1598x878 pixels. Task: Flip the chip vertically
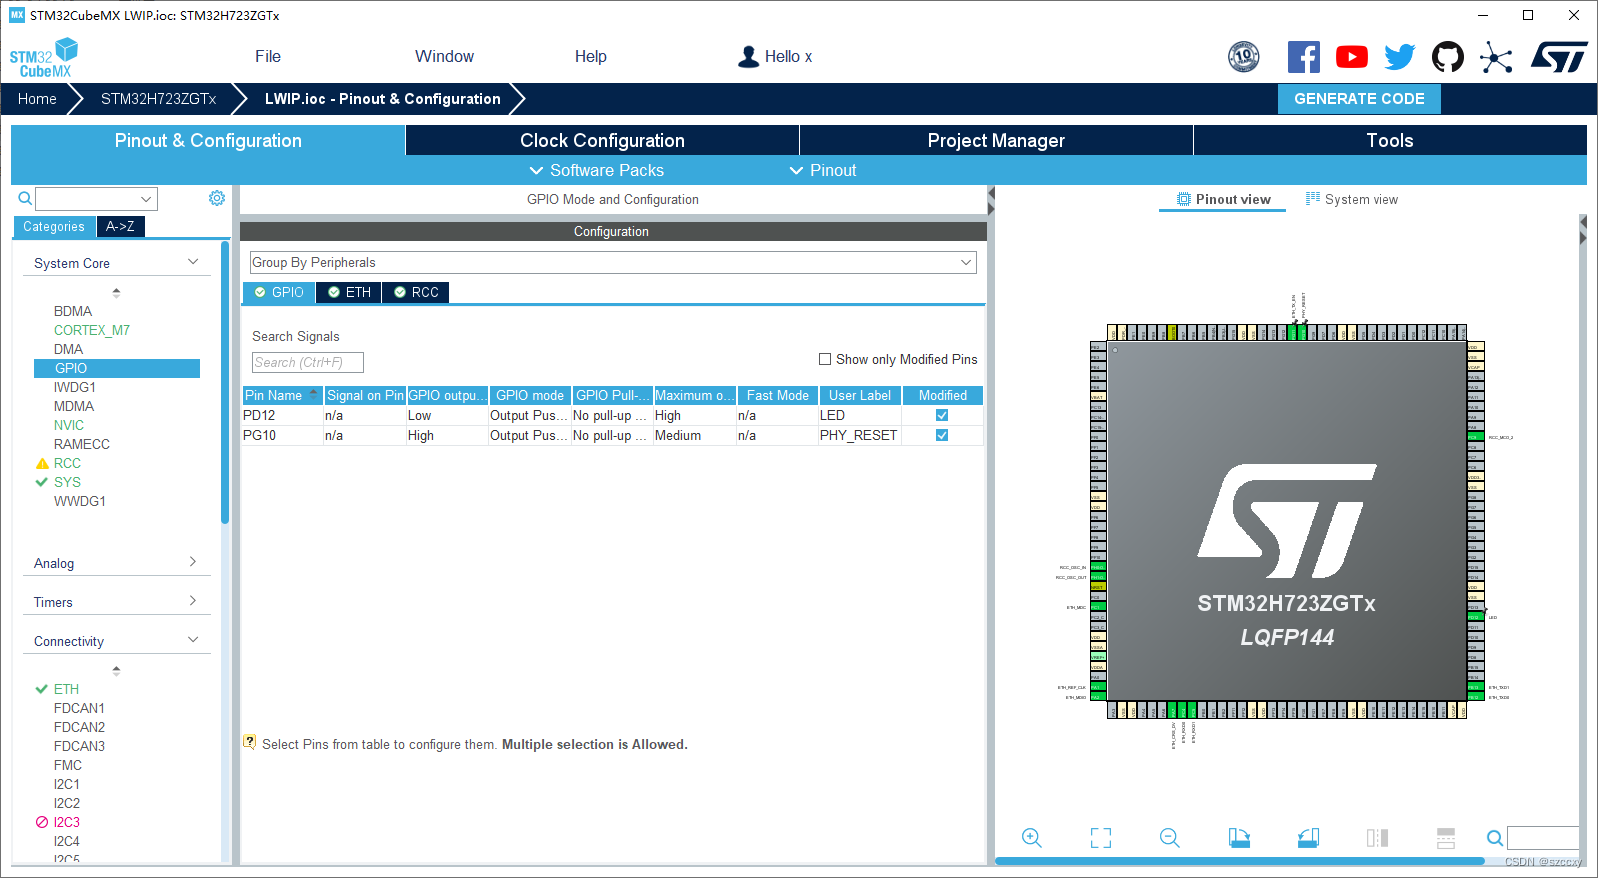click(x=1446, y=838)
